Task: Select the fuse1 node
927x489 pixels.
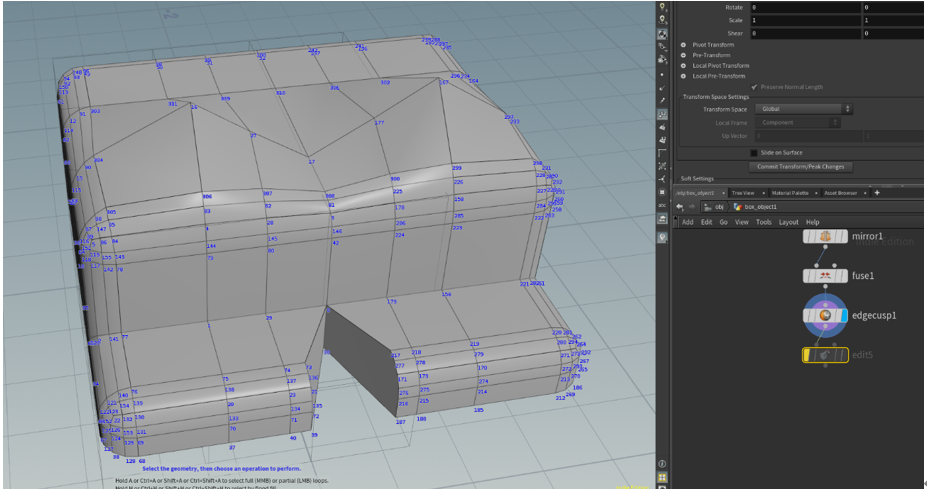Action: pyautogui.click(x=826, y=275)
